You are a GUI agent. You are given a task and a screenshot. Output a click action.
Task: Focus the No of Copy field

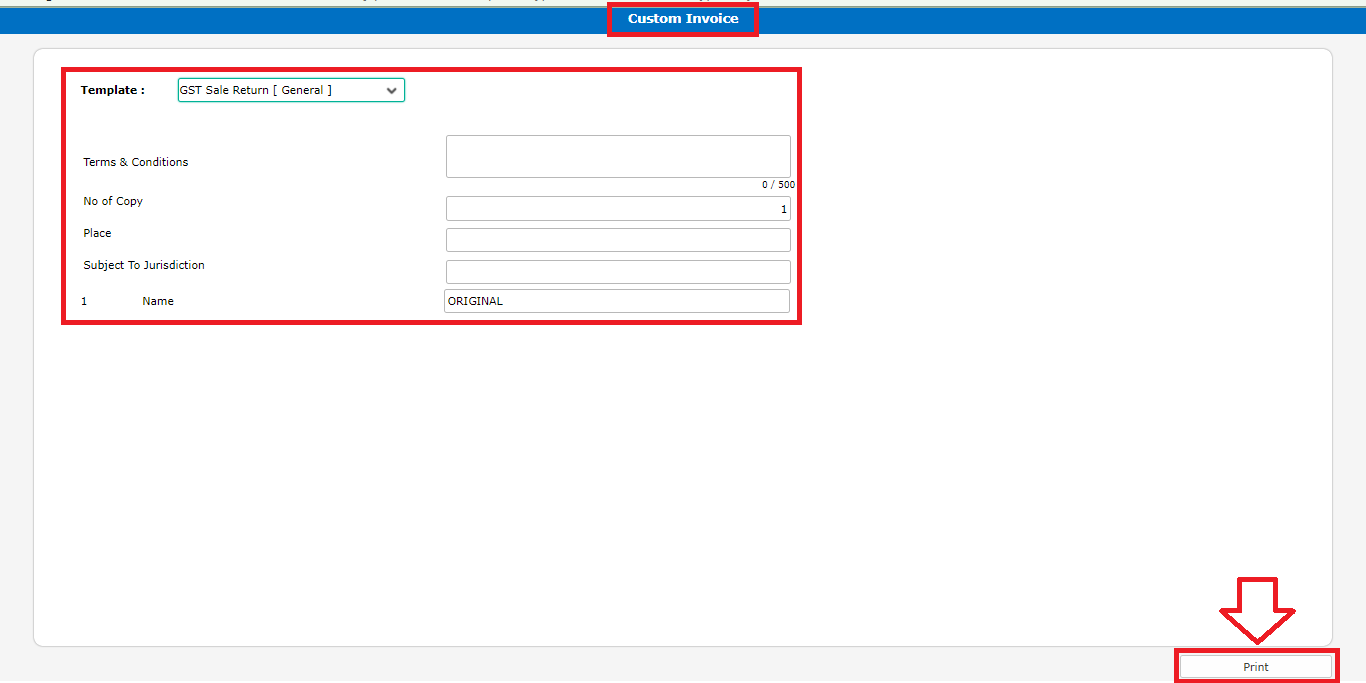point(618,209)
